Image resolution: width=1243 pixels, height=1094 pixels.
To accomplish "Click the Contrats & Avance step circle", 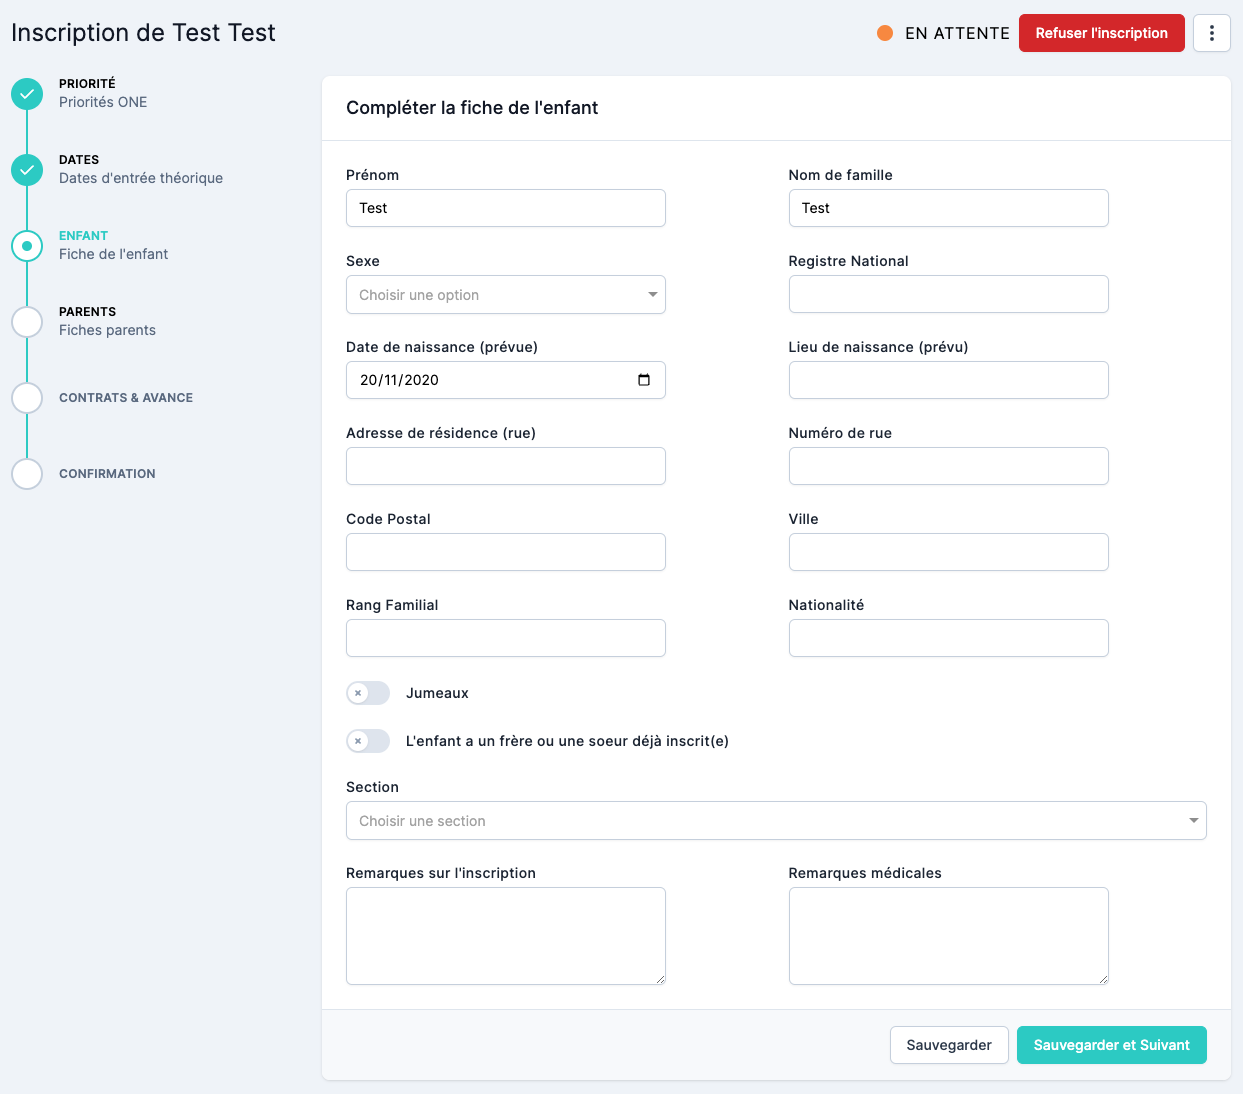I will pos(27,398).
